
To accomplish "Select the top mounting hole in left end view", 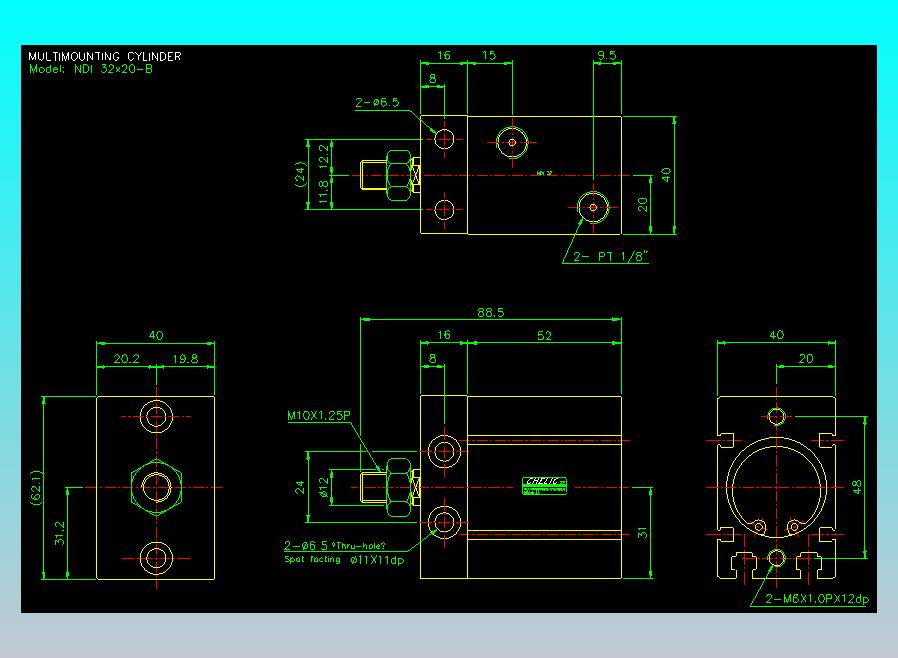I will pos(156,417).
